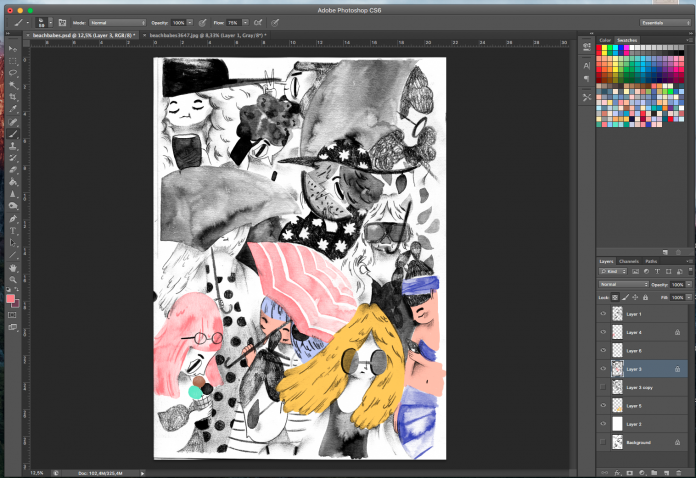Viewport: 696px width, 478px height.
Task: Select the Sharpen/Blur tool
Action: (x=12, y=194)
